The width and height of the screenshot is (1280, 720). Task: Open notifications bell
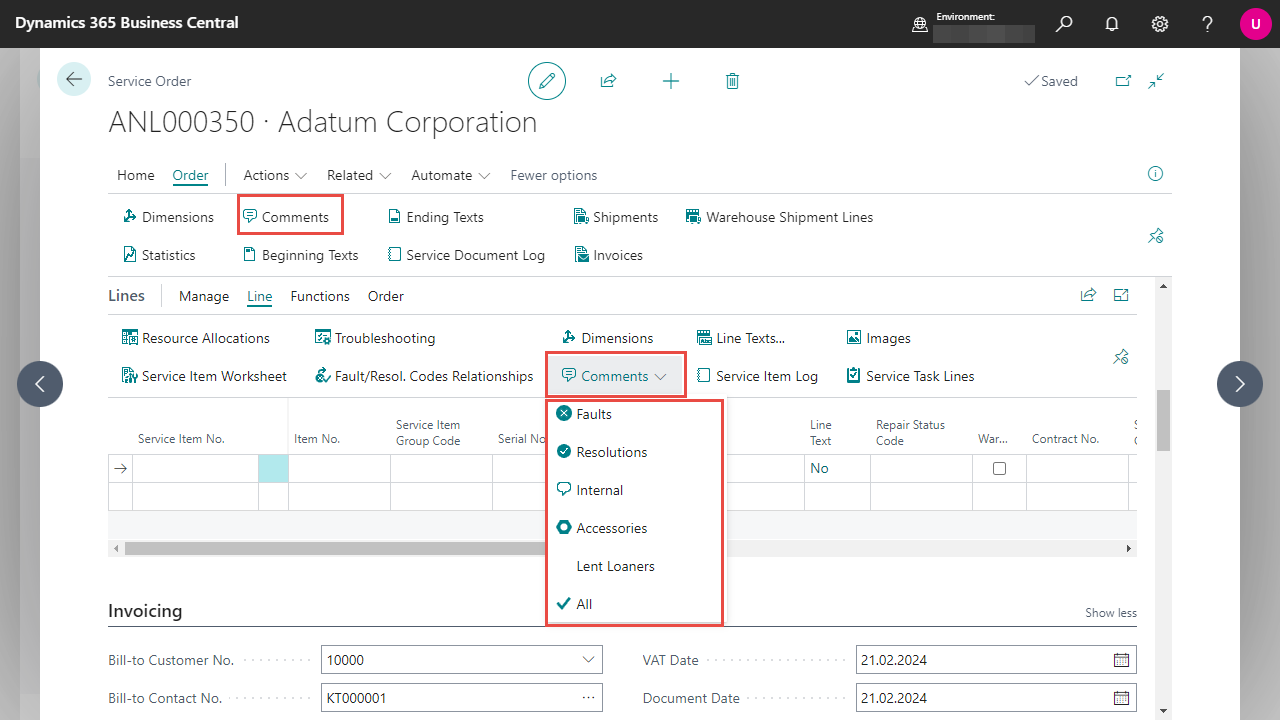coord(1112,24)
